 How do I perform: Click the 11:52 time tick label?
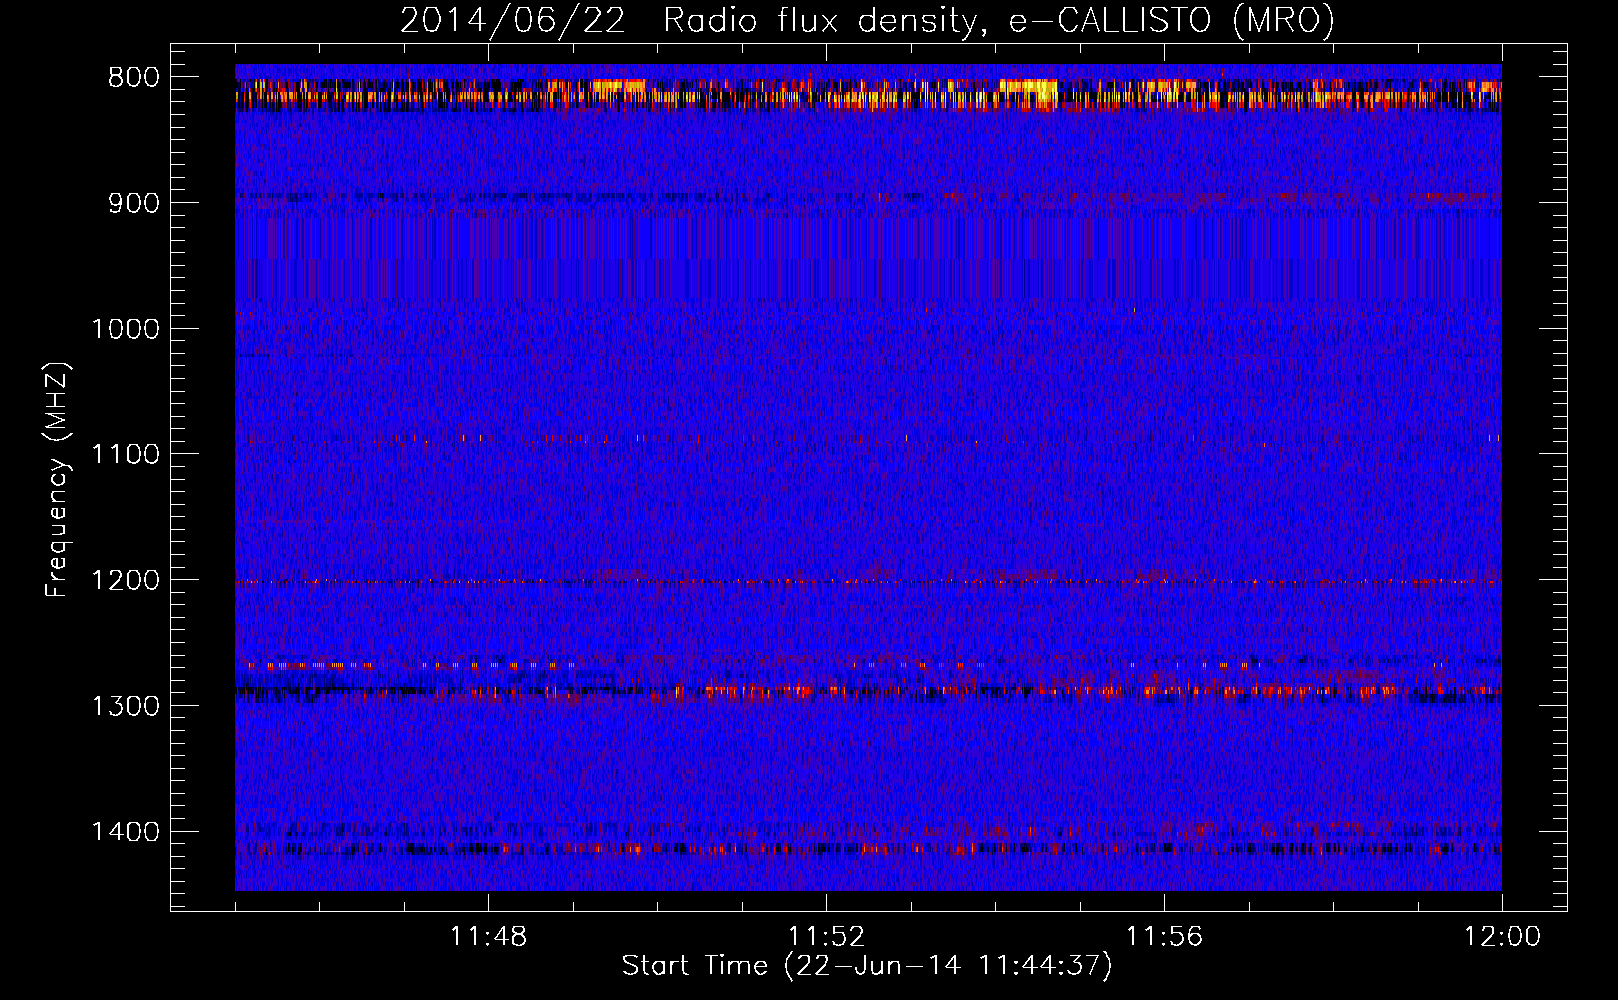pyautogui.click(x=826, y=937)
